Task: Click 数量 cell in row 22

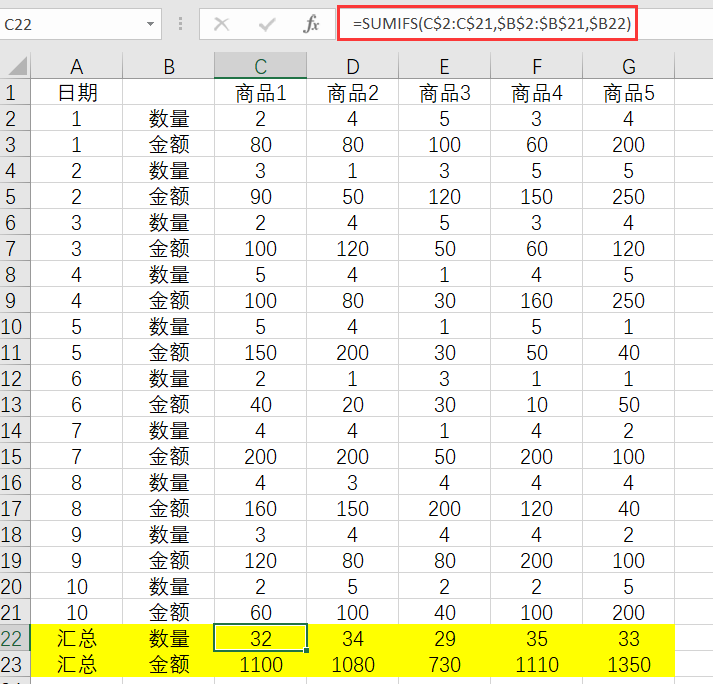Action: (169, 639)
